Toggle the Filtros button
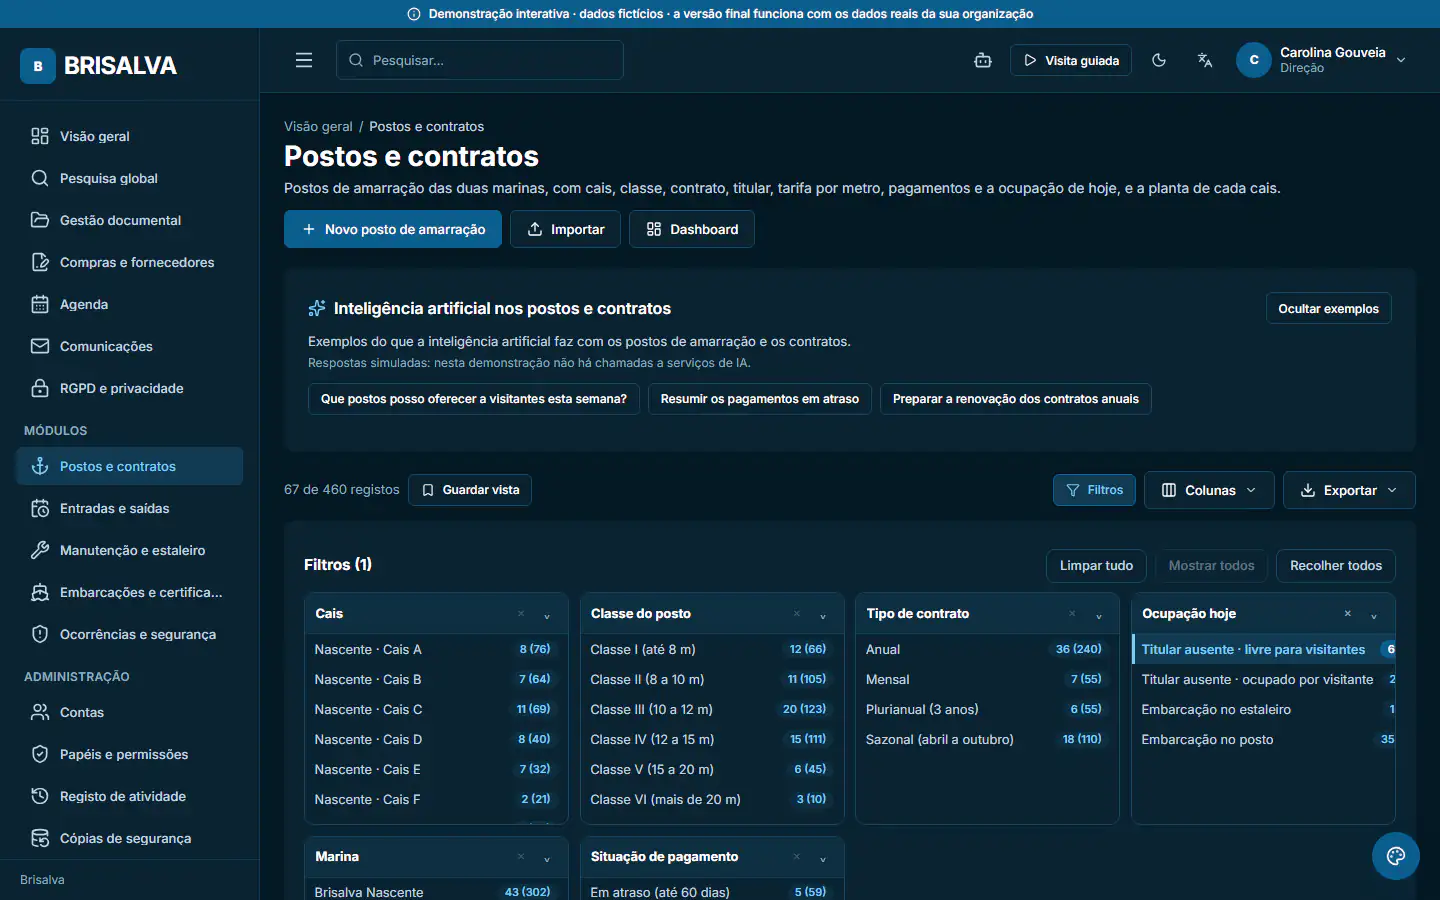Image resolution: width=1440 pixels, height=900 pixels. coord(1094,490)
